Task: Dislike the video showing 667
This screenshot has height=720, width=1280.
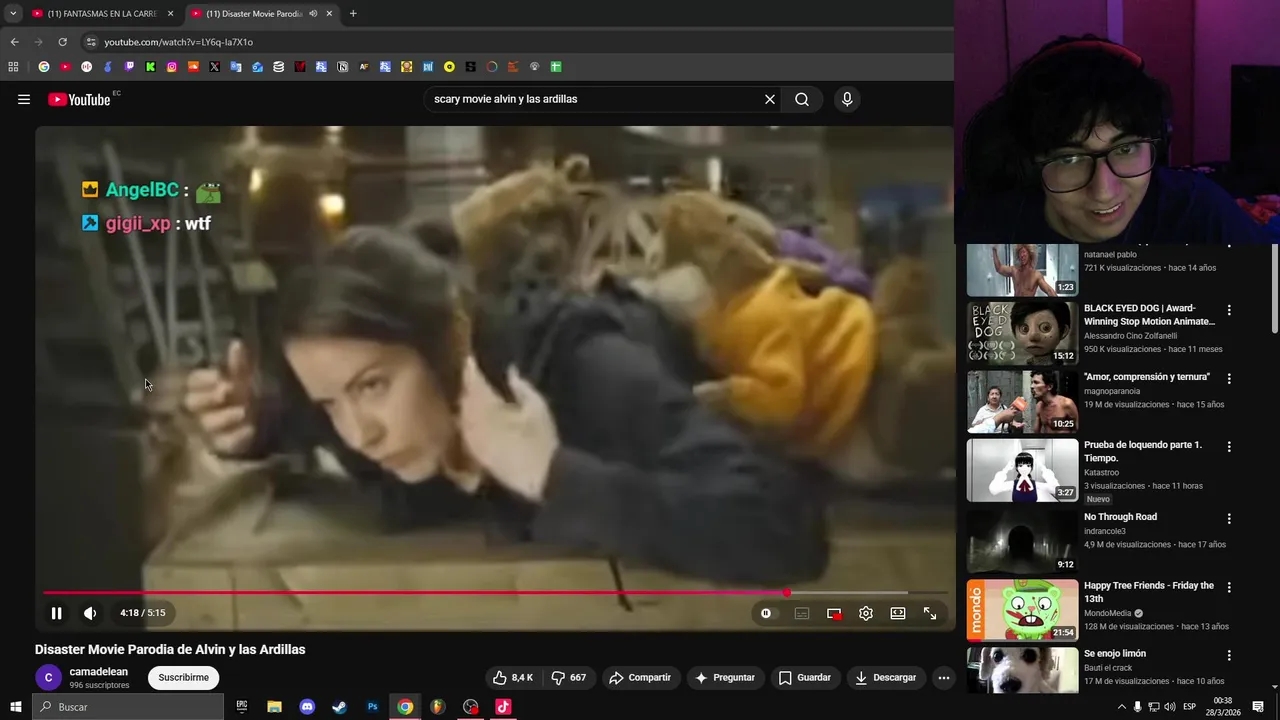Action: pos(570,677)
